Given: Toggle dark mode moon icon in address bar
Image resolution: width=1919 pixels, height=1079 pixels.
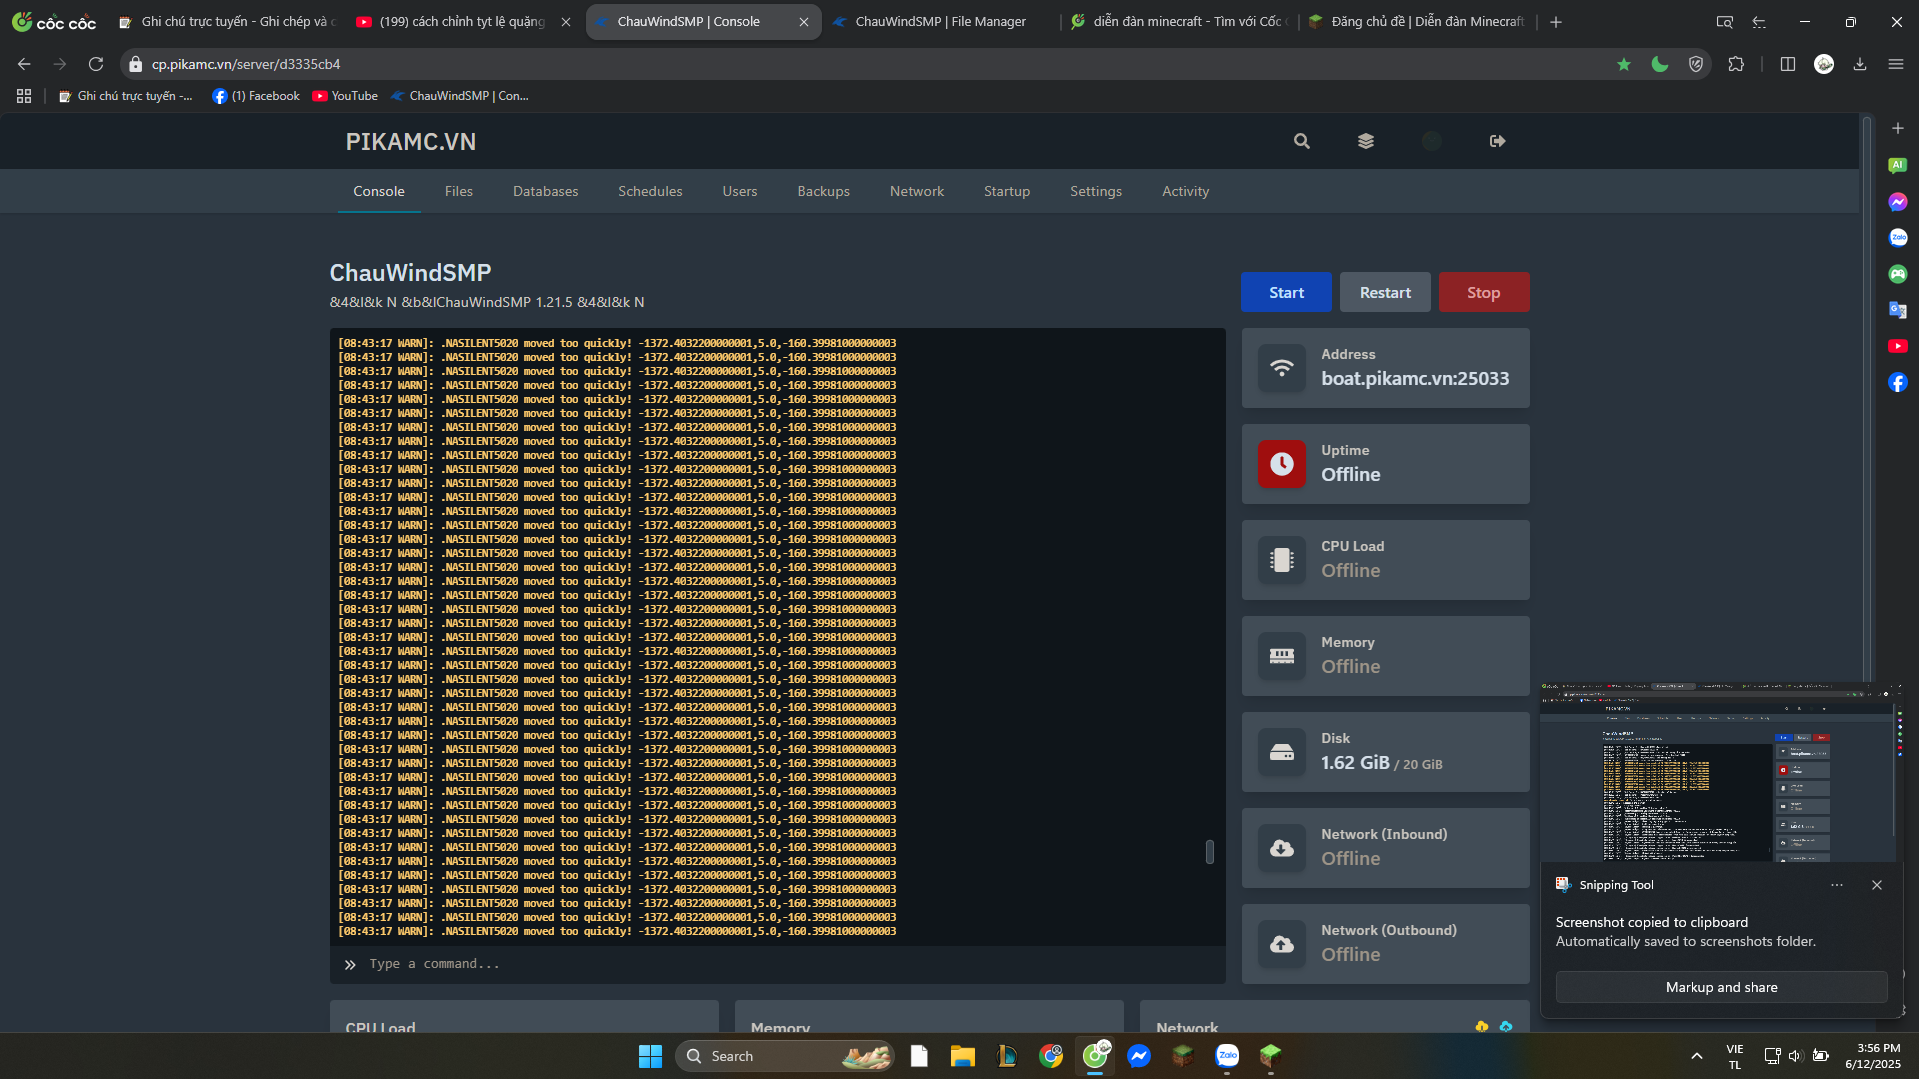Looking at the screenshot, I should point(1660,64).
